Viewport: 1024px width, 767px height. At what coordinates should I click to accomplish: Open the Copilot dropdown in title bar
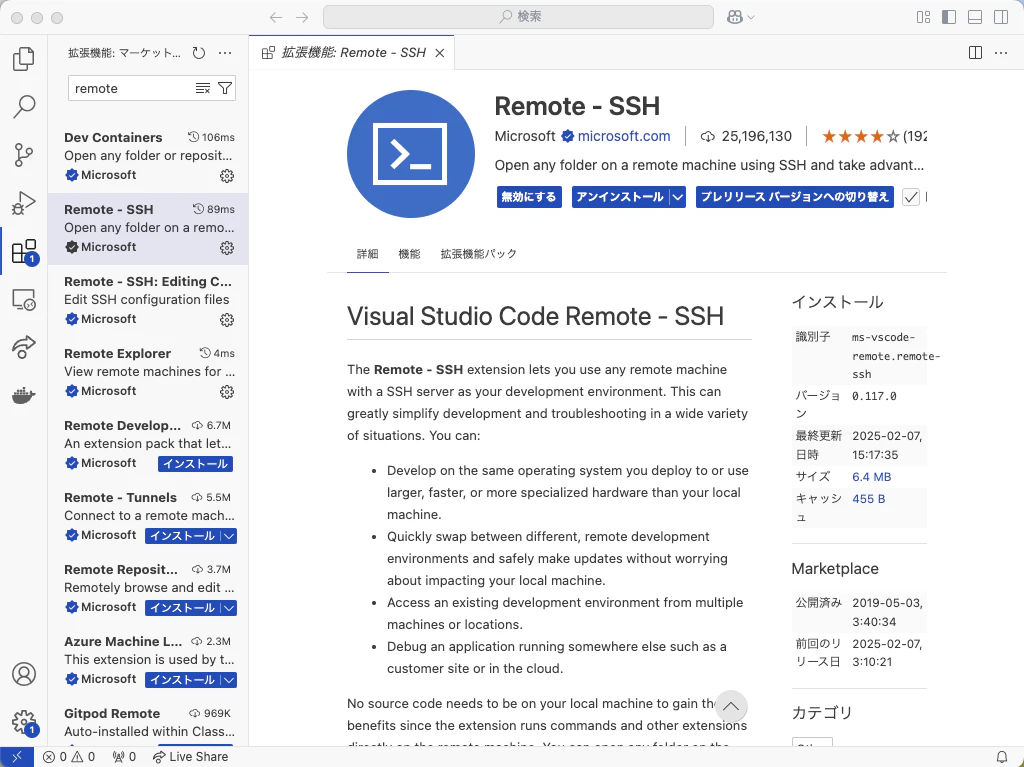[741, 17]
